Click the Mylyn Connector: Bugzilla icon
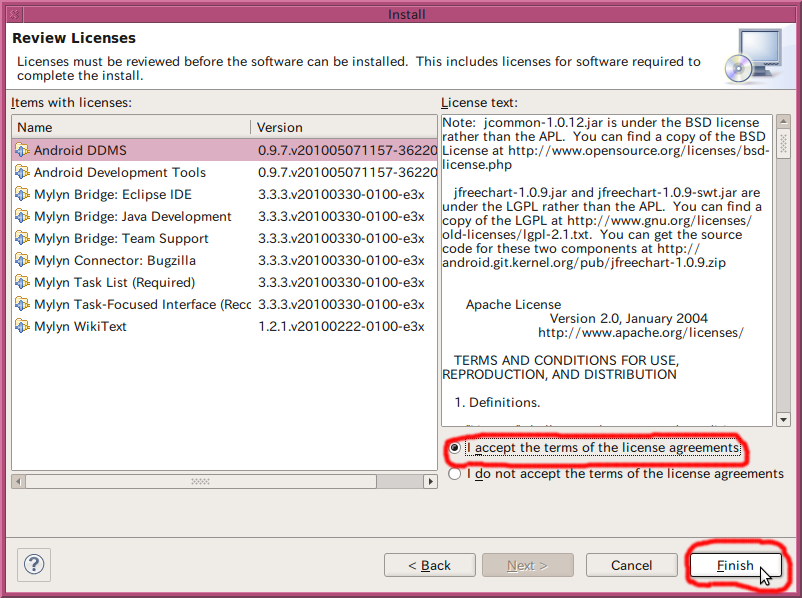802x598 pixels. tap(22, 260)
